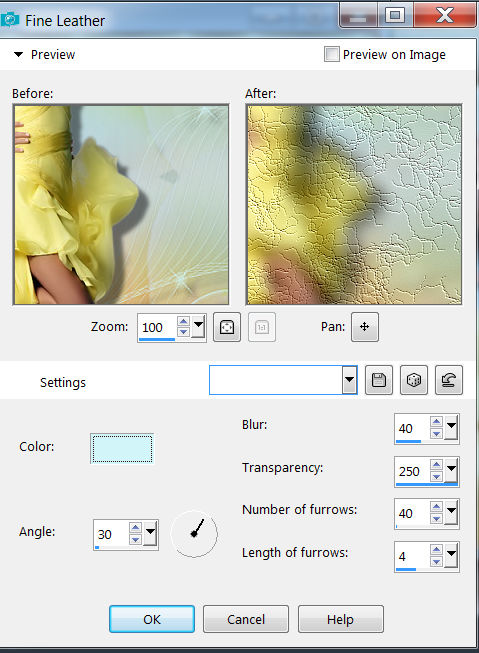Enable the Preview on Image checkbox
The width and height of the screenshot is (479, 653).
click(x=332, y=54)
